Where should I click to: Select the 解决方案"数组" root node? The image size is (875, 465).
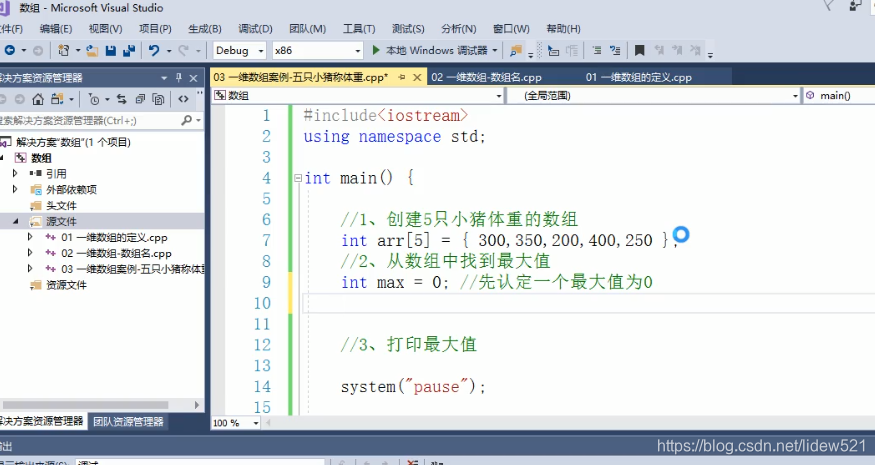click(73, 142)
